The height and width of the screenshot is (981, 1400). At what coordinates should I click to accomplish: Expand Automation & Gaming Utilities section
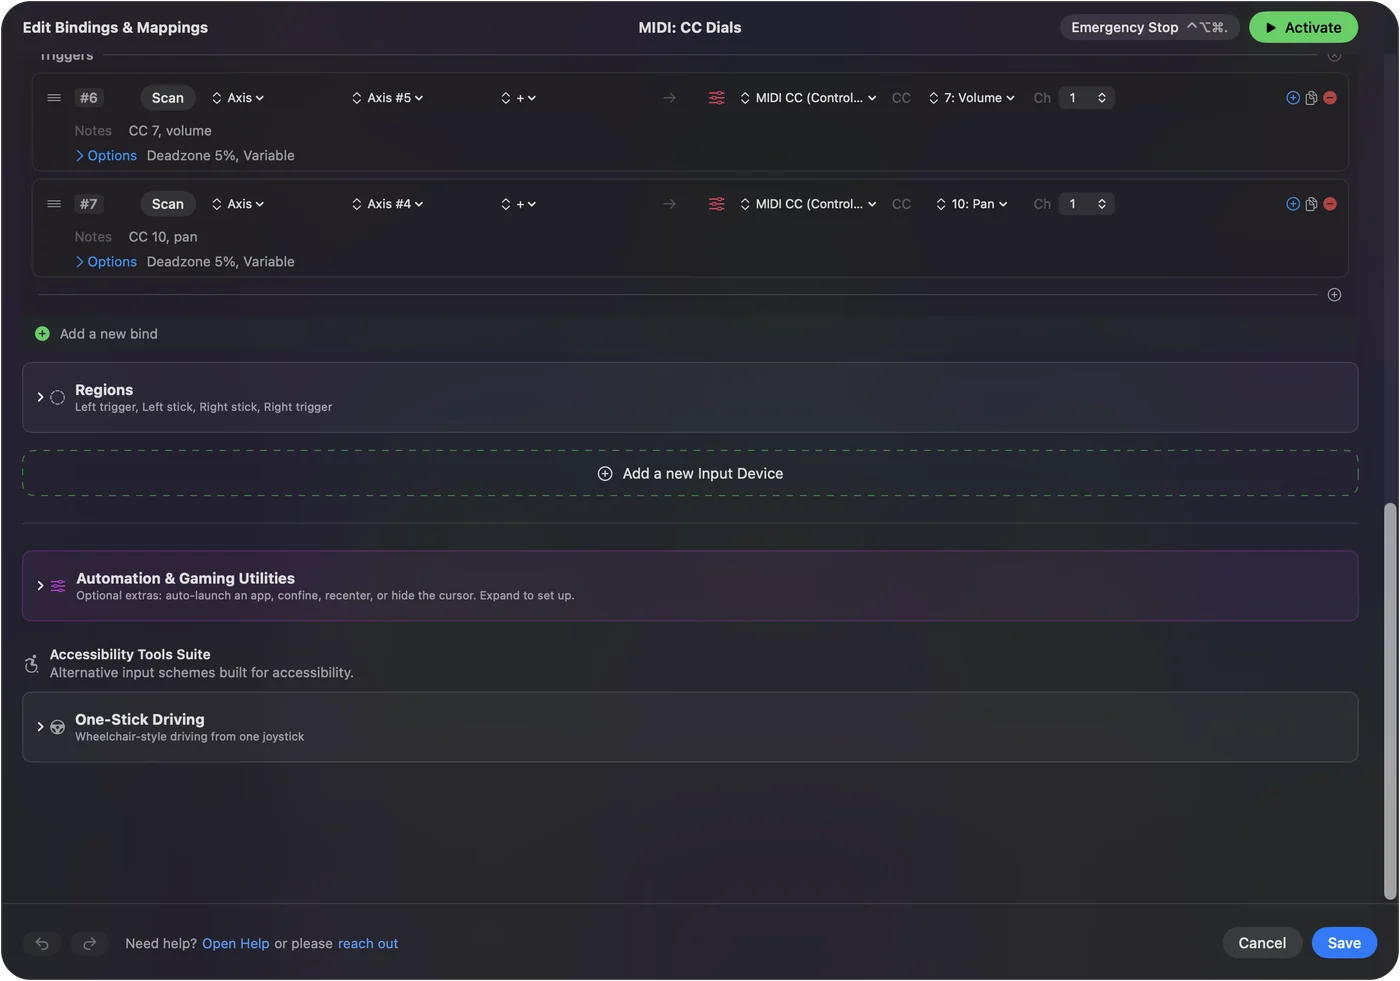click(x=40, y=586)
